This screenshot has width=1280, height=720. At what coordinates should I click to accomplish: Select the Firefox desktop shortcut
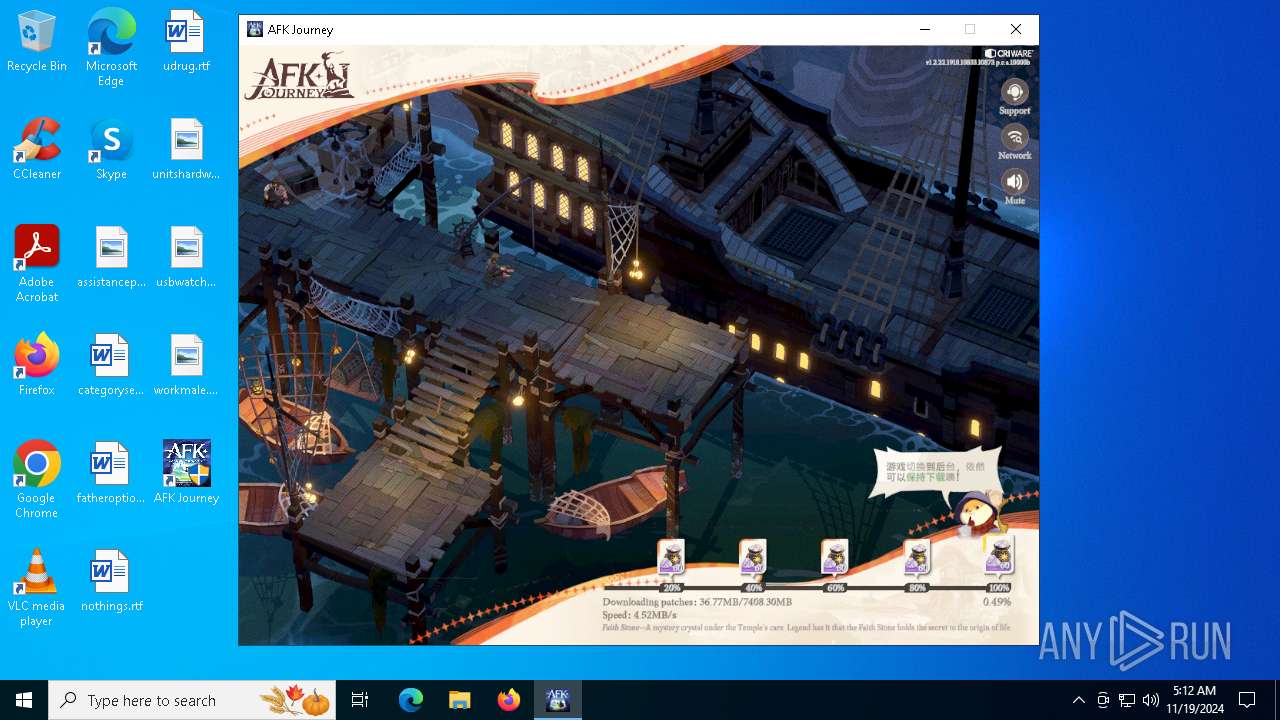click(x=37, y=366)
